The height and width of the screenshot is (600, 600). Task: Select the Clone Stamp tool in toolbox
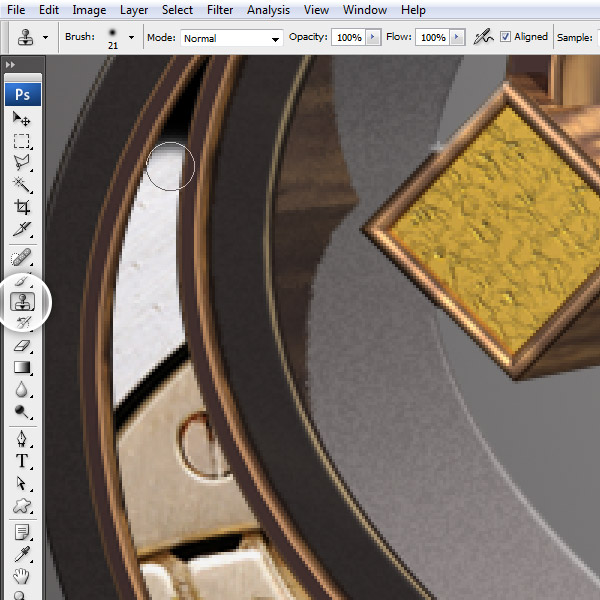click(x=22, y=301)
